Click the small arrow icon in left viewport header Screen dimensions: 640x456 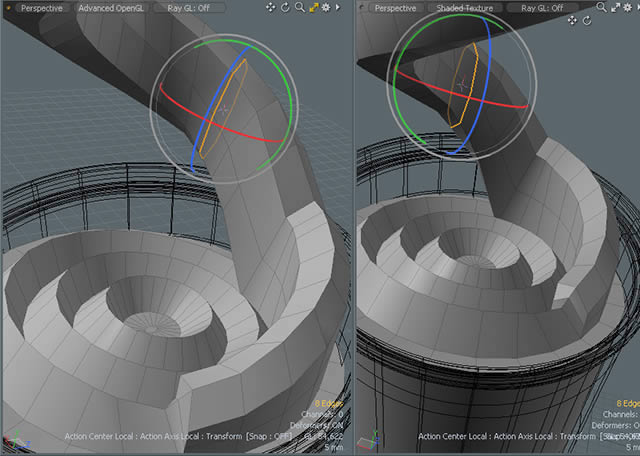pos(338,7)
